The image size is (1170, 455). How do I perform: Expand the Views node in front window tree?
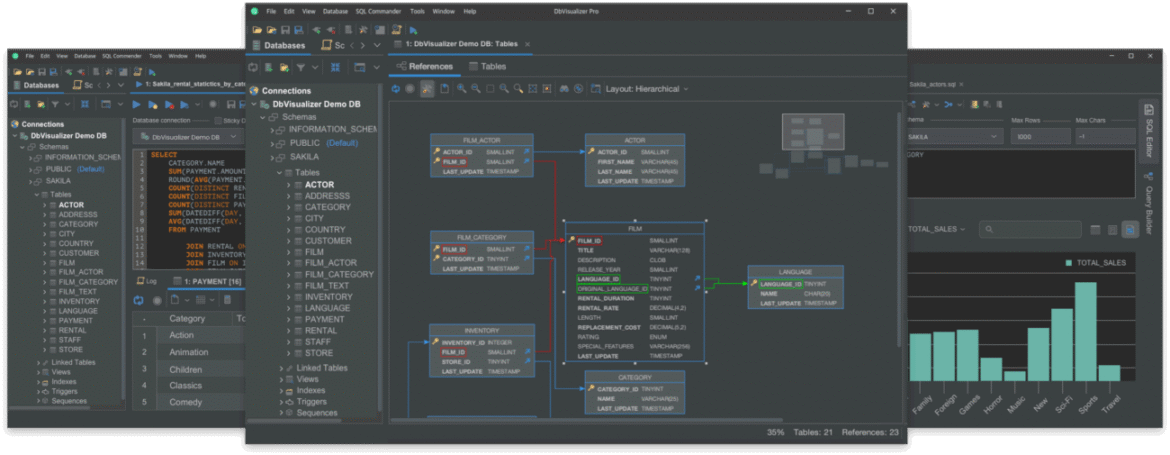[x=281, y=379]
